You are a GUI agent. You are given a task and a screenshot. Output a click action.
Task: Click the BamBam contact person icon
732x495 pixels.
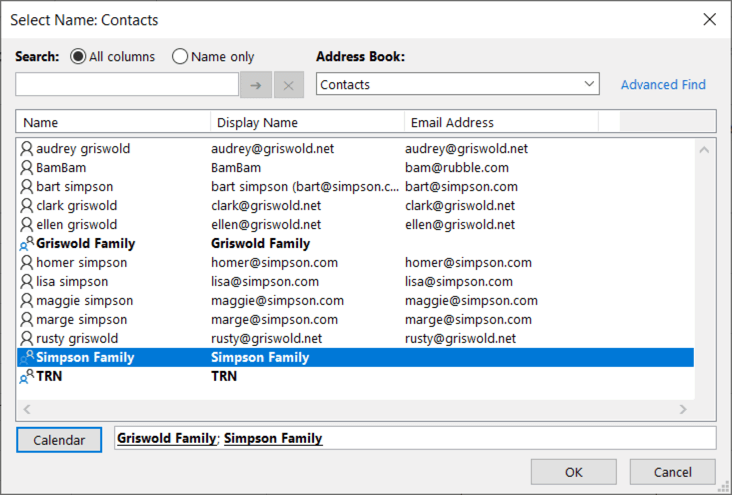[x=26, y=168]
